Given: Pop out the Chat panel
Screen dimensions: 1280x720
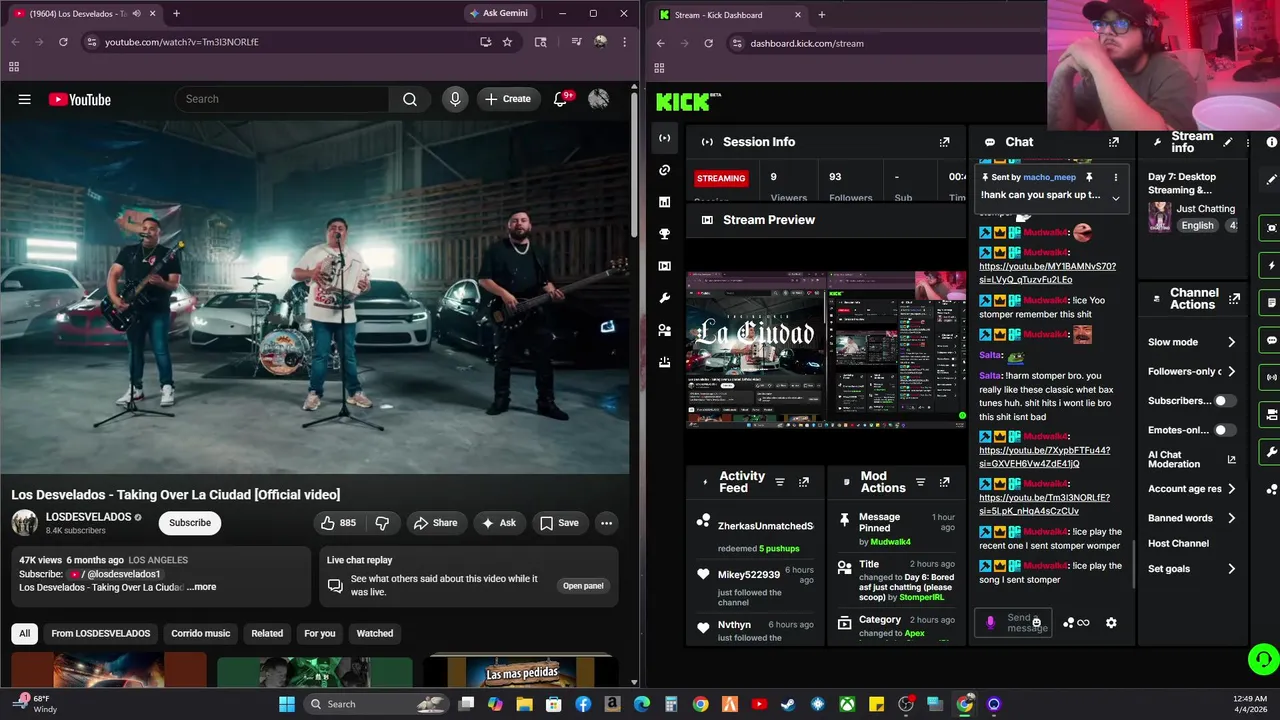Looking at the screenshot, I should tap(1113, 142).
